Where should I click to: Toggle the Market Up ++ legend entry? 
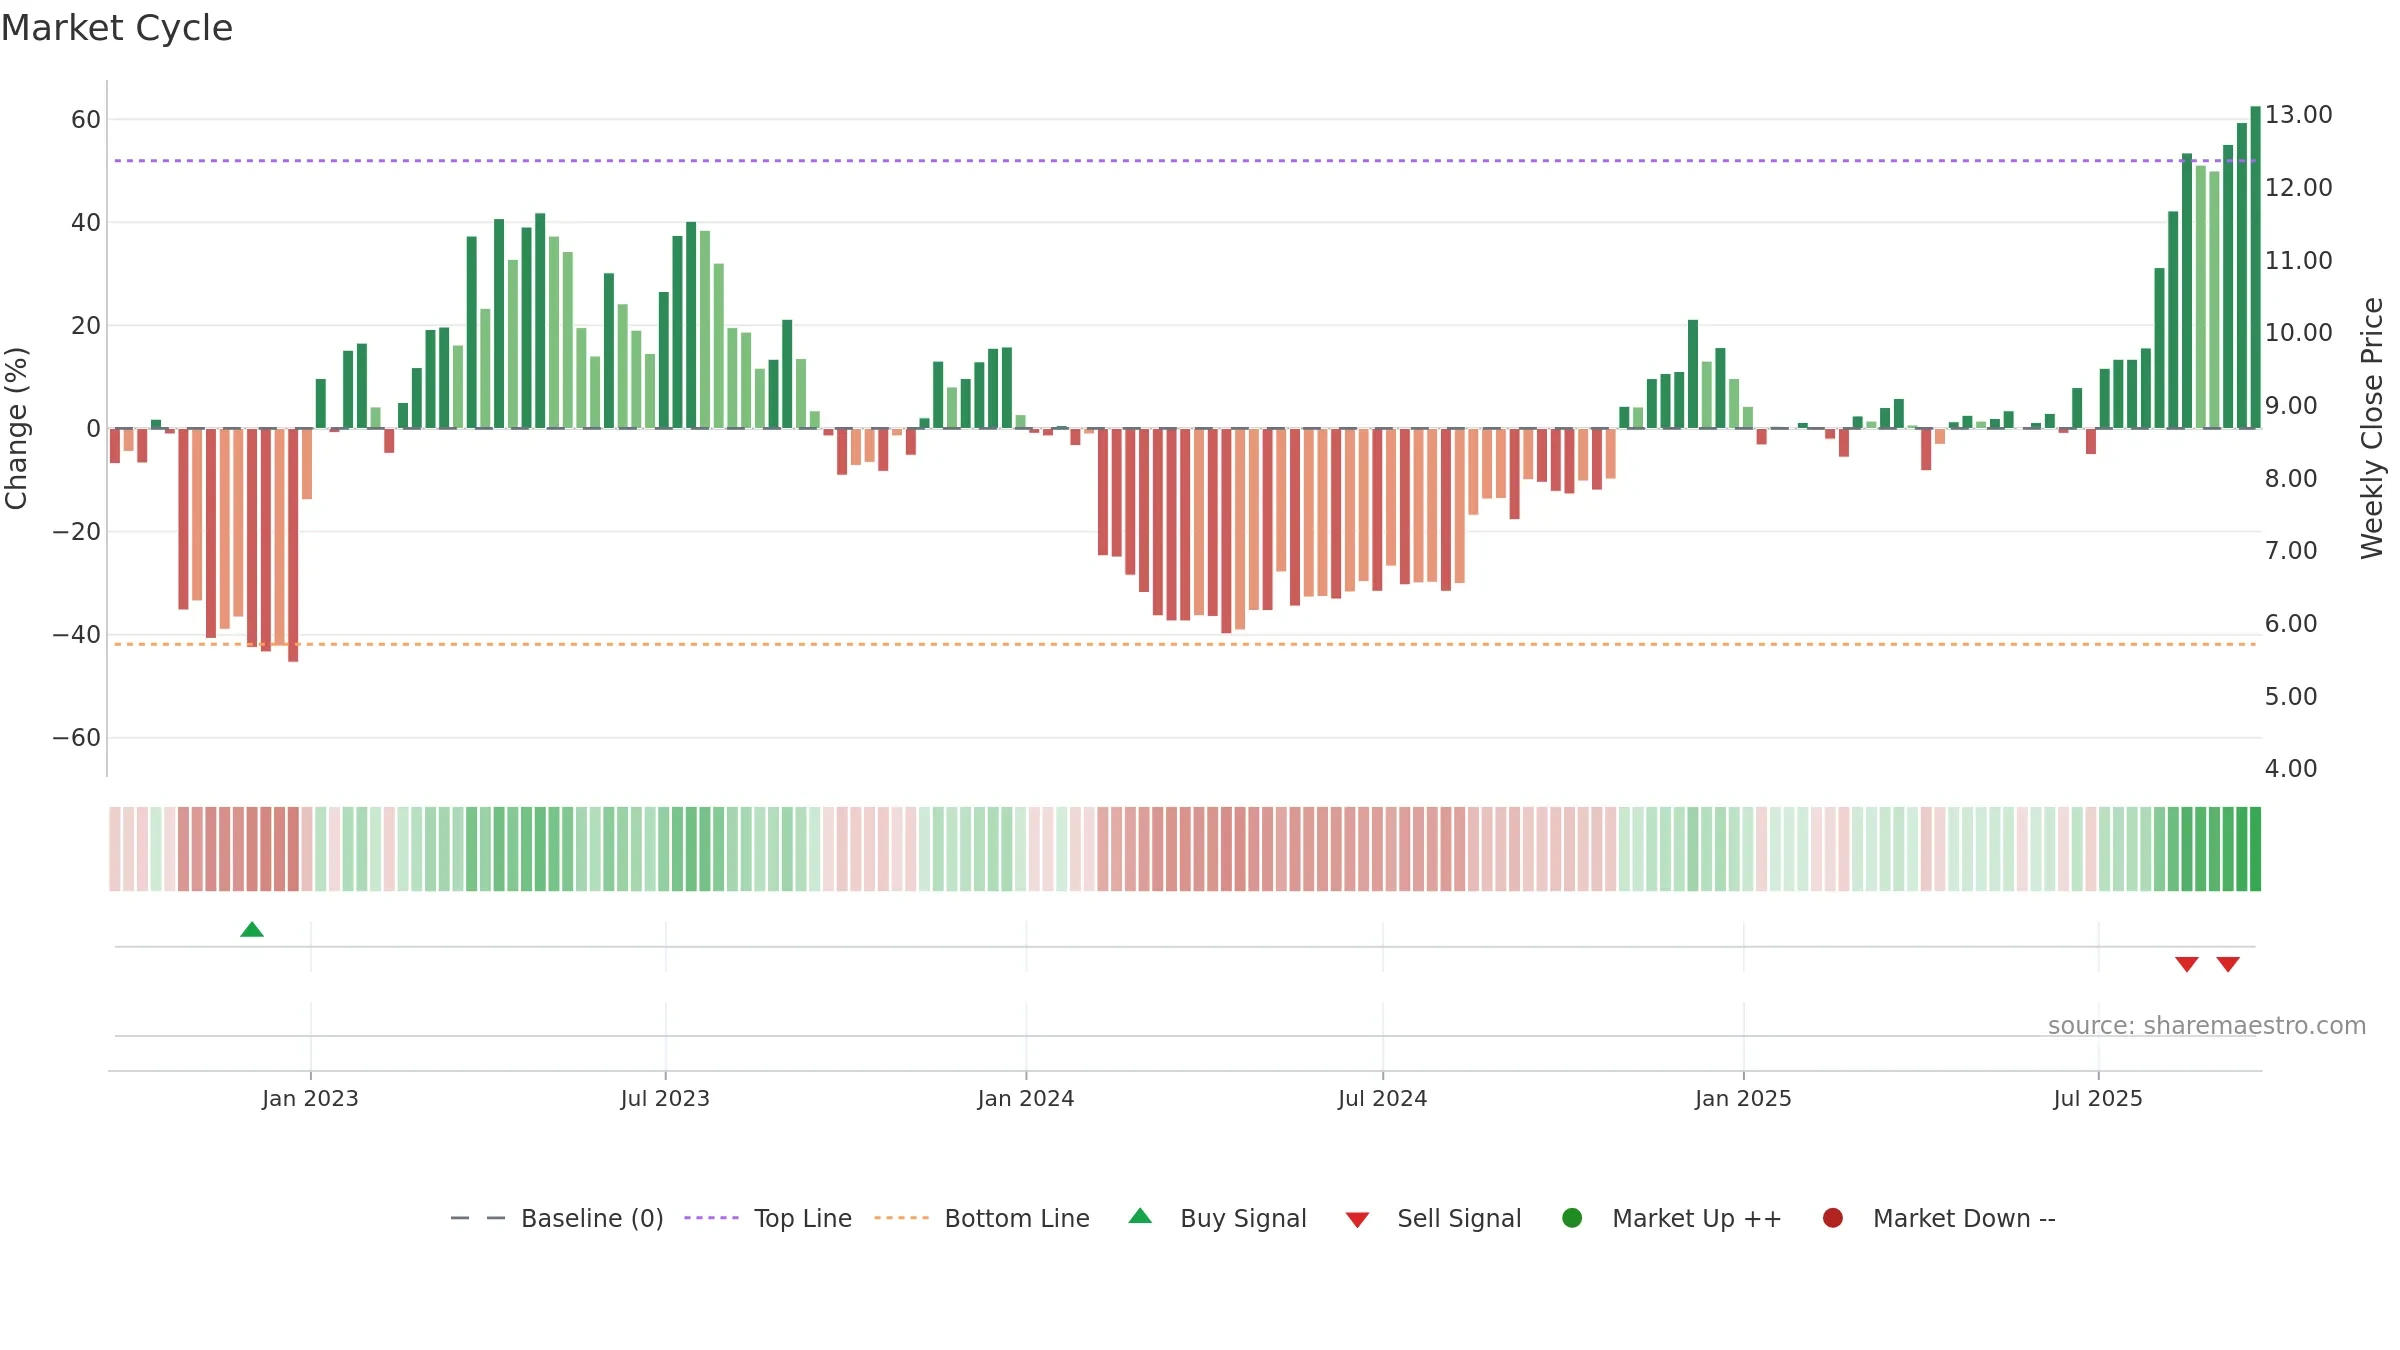[1672, 1218]
